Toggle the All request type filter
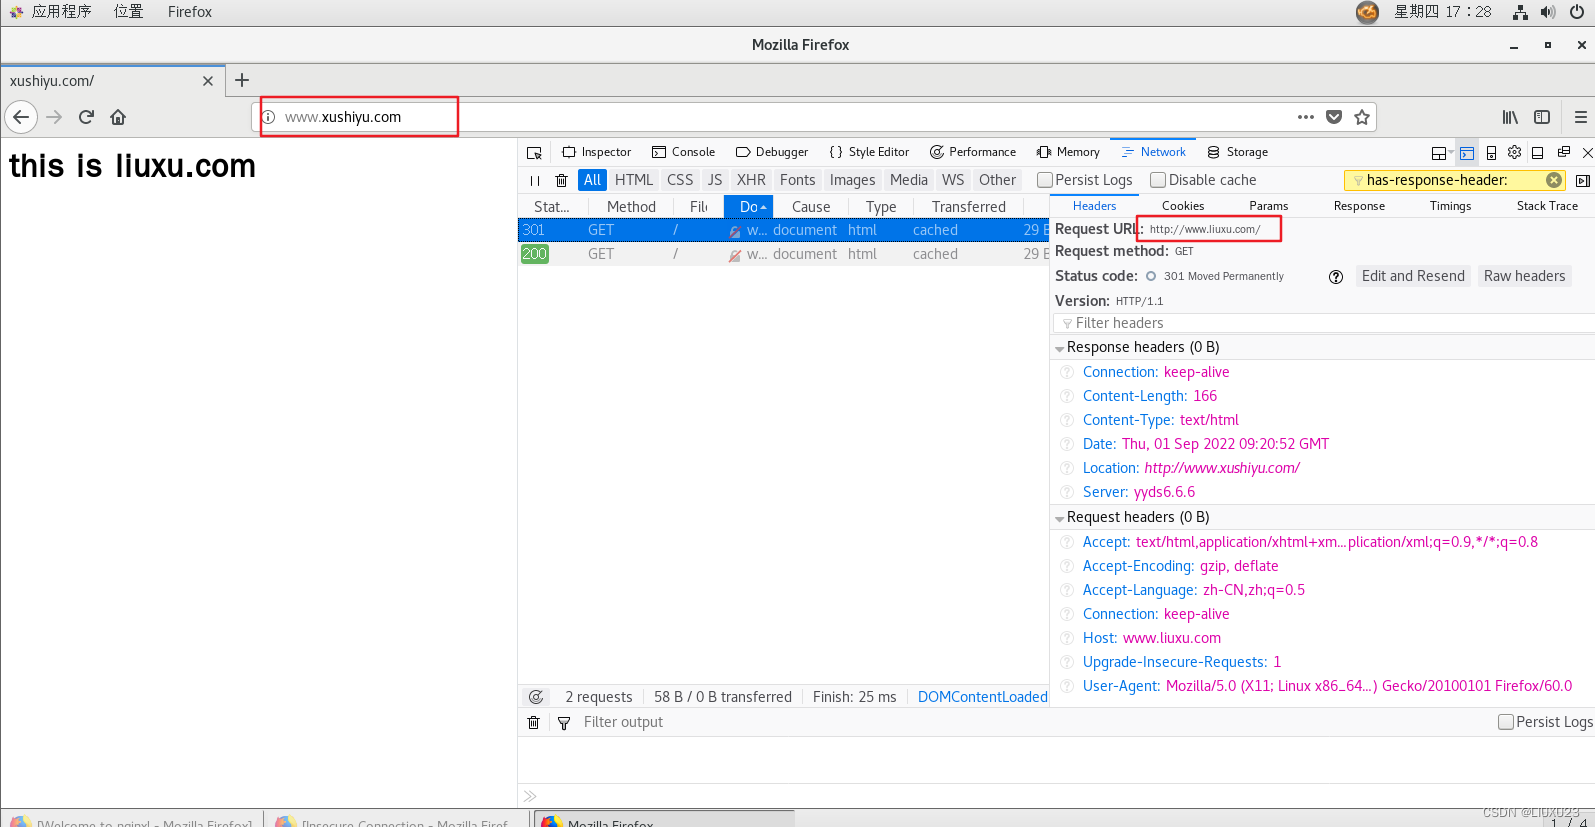The height and width of the screenshot is (827, 1595). click(592, 180)
